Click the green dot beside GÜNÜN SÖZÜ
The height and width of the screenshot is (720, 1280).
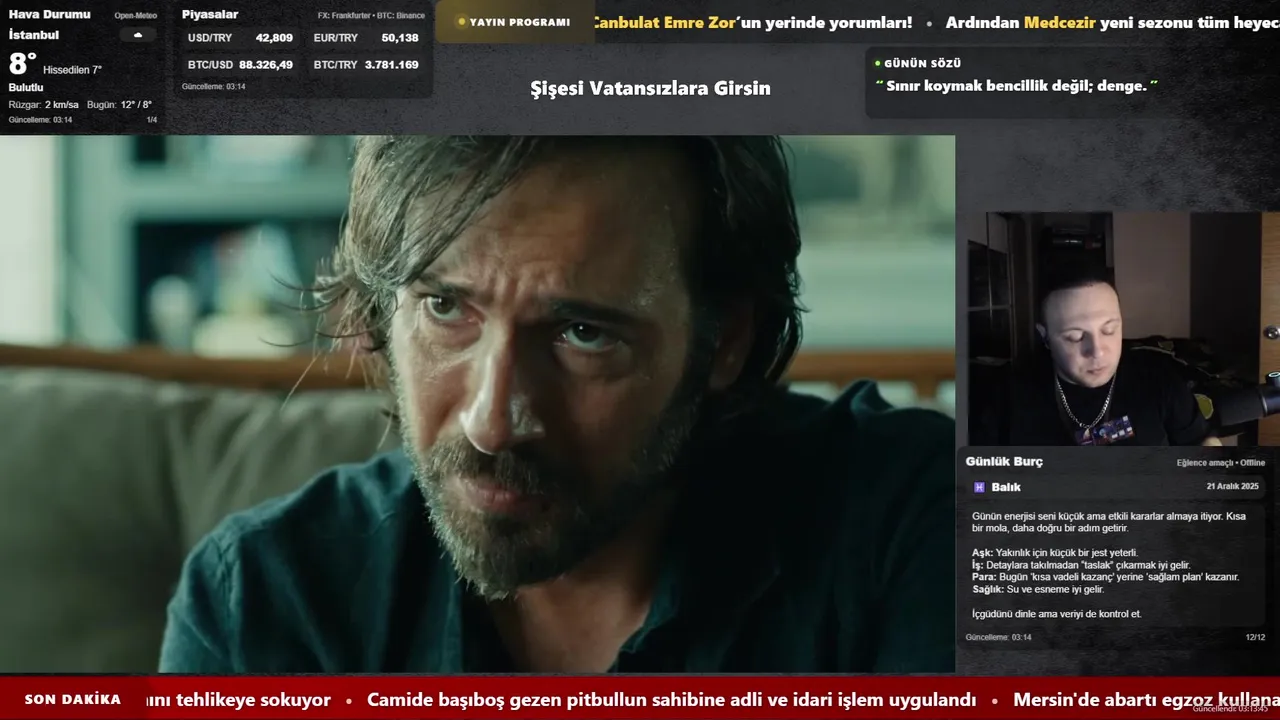click(878, 63)
